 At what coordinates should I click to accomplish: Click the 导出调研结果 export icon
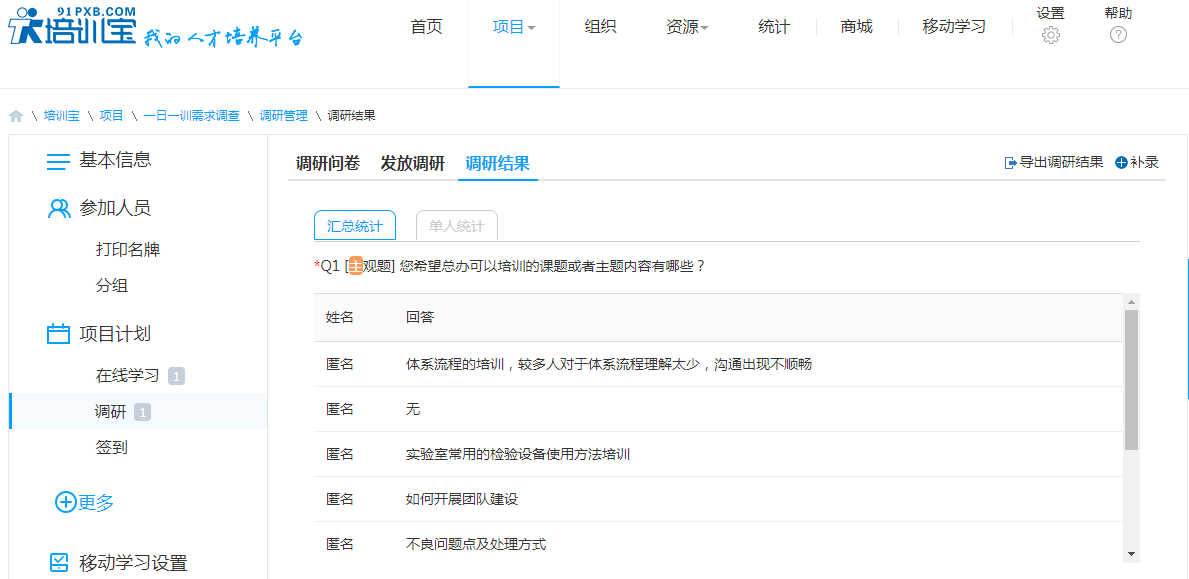pos(1010,163)
